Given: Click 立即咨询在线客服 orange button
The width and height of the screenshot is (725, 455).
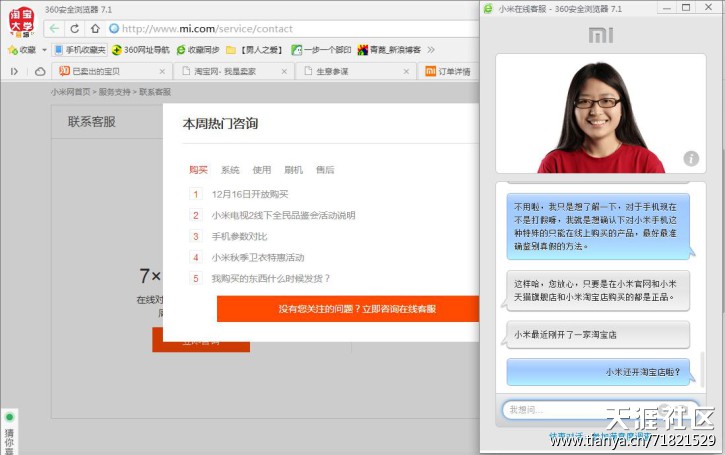Looking at the screenshot, I should tap(348, 309).
